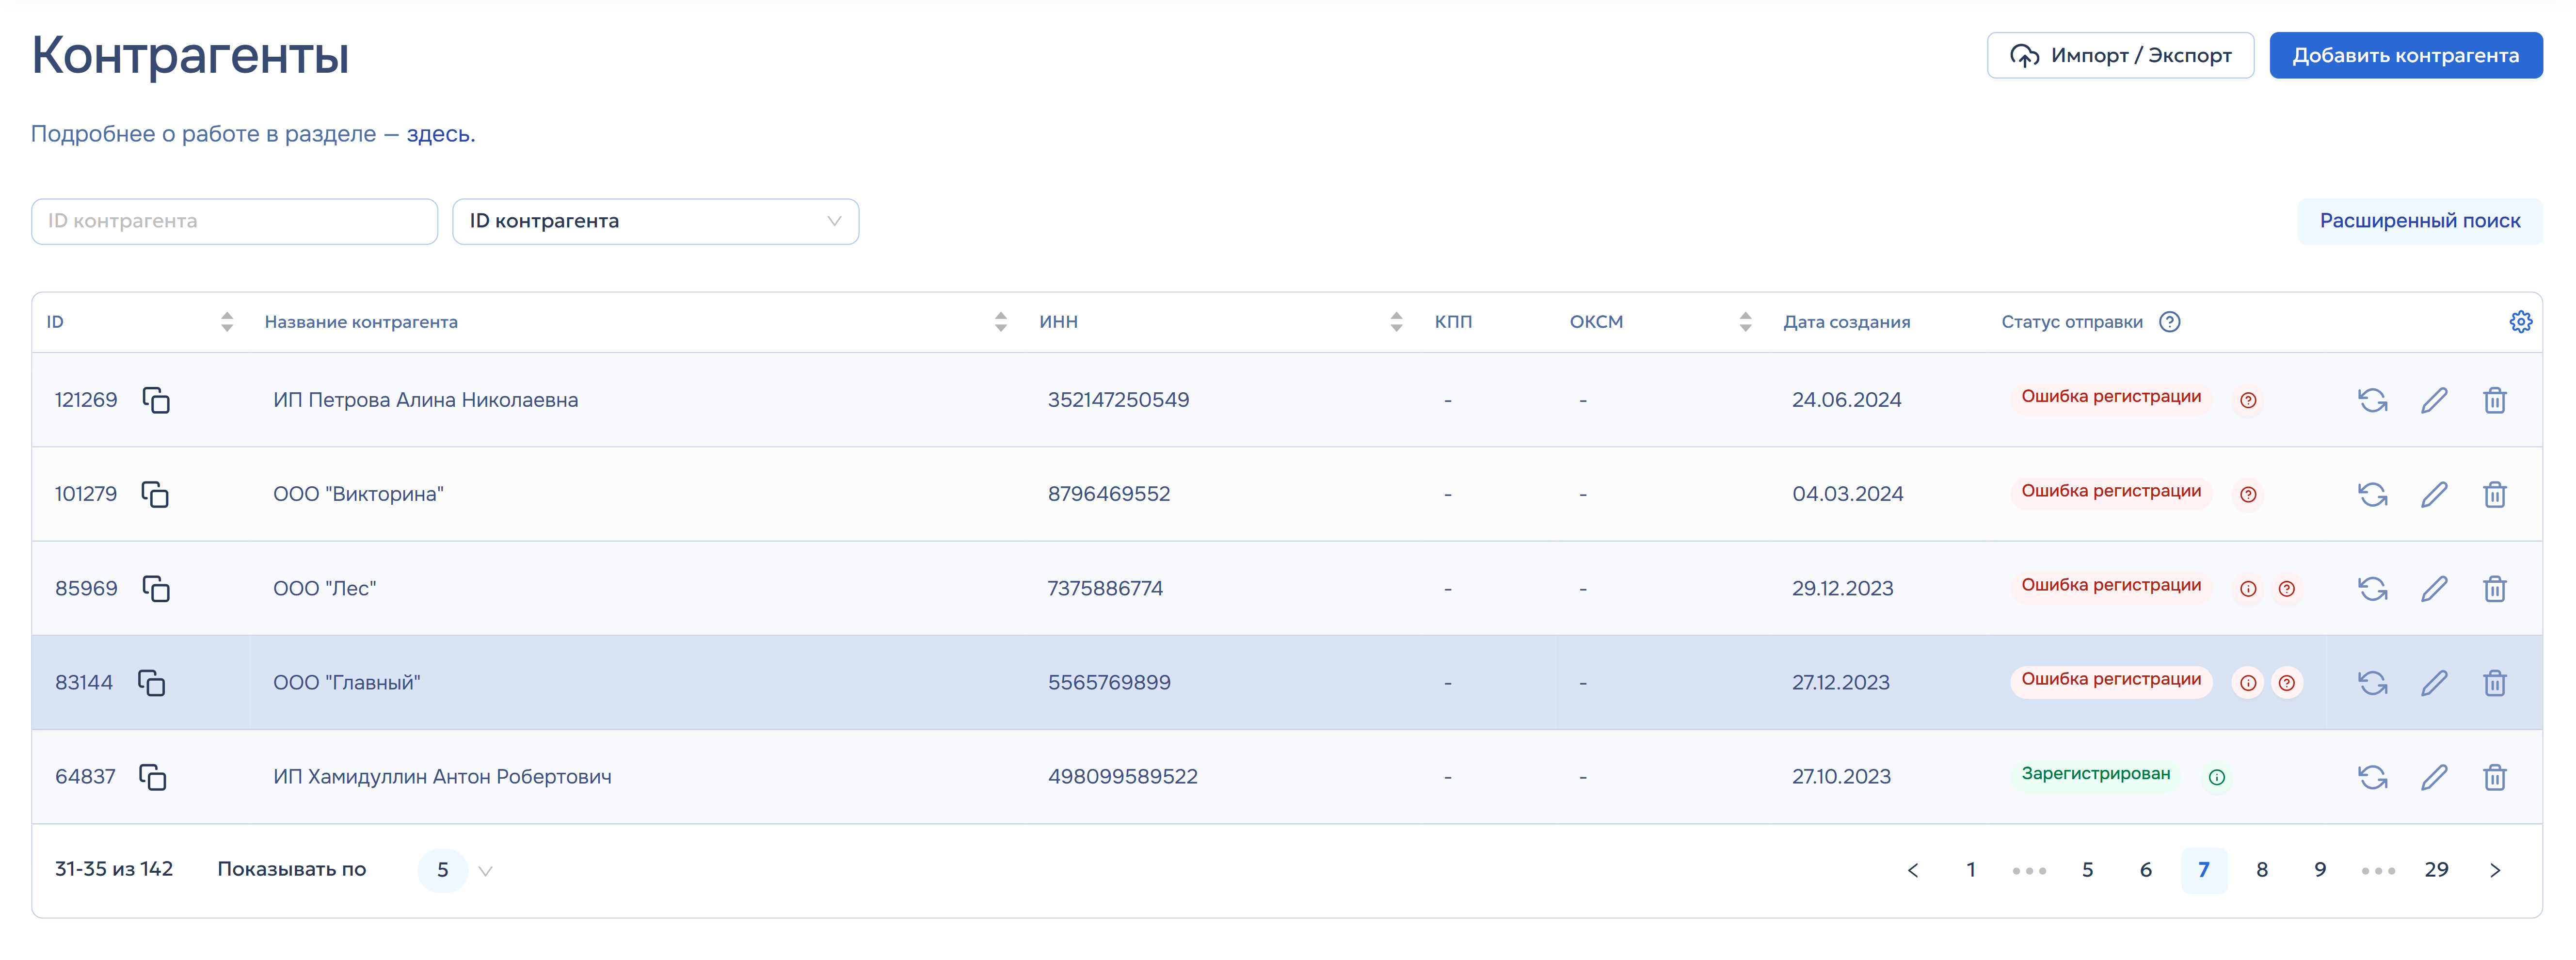
Task: Delete ИП Хамидуллин Антон Робертович row
Action: click(x=2495, y=777)
